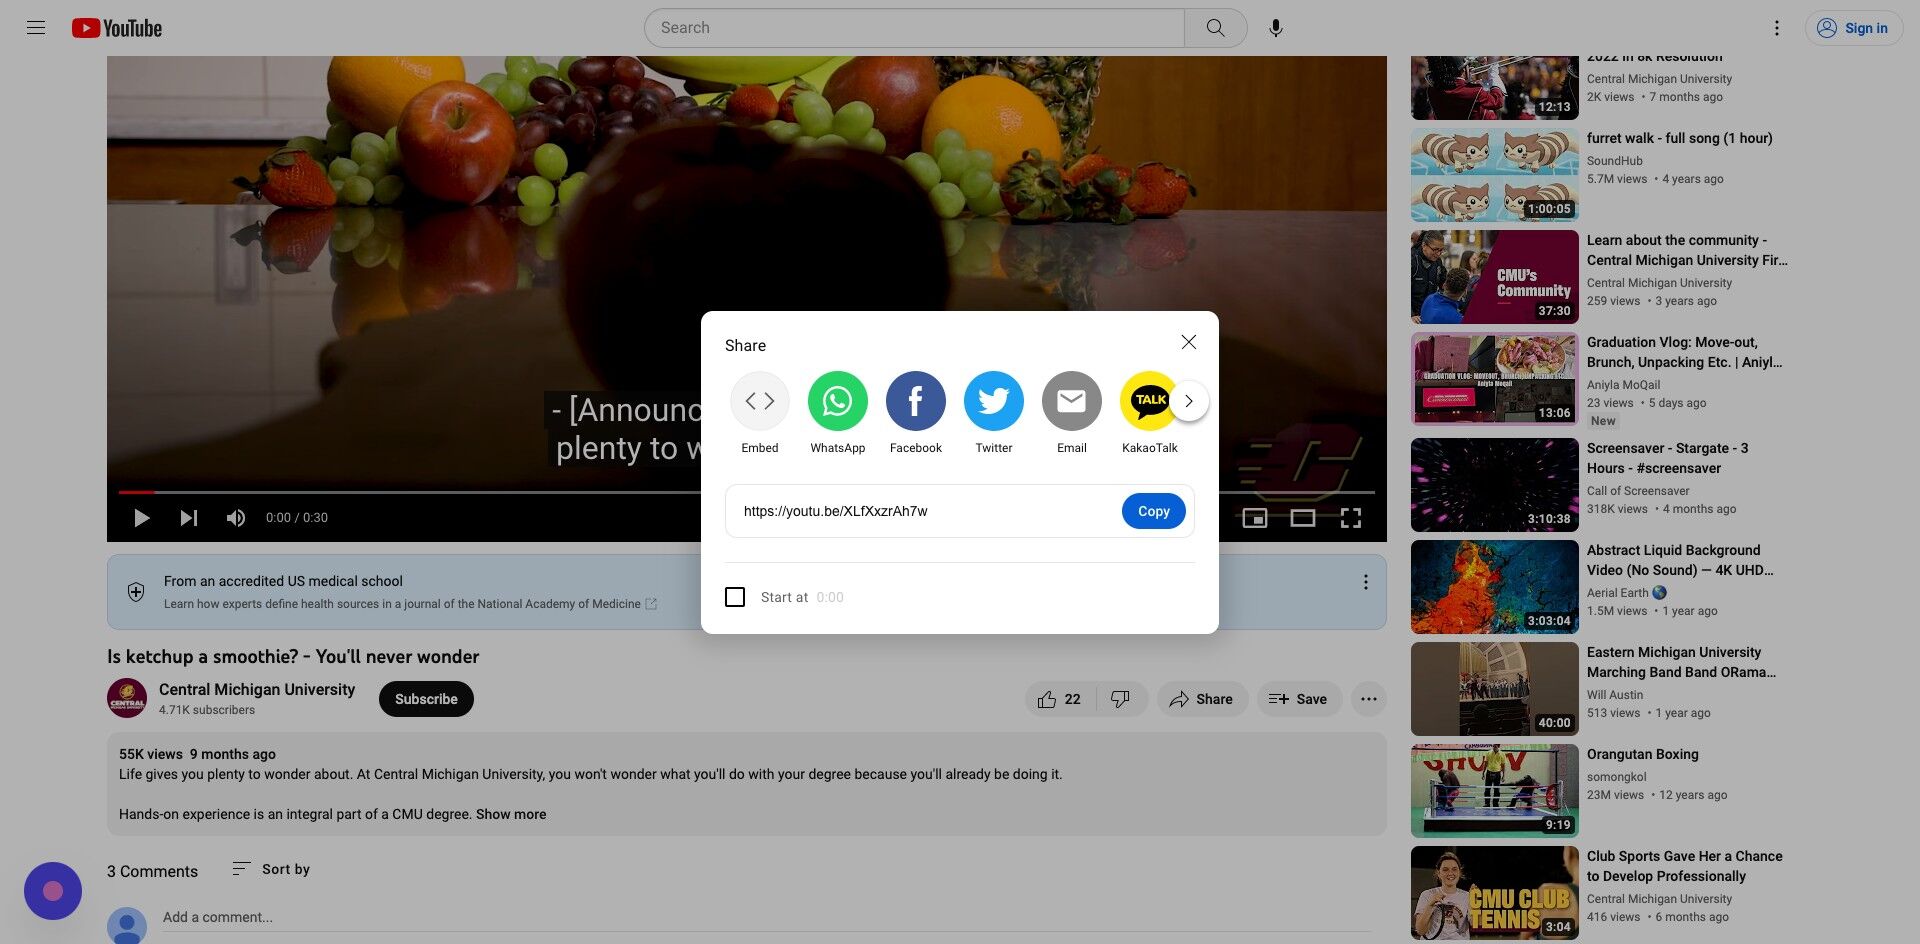1920x944 pixels.
Task: Share the video via KakaoTalk
Action: pos(1150,413)
